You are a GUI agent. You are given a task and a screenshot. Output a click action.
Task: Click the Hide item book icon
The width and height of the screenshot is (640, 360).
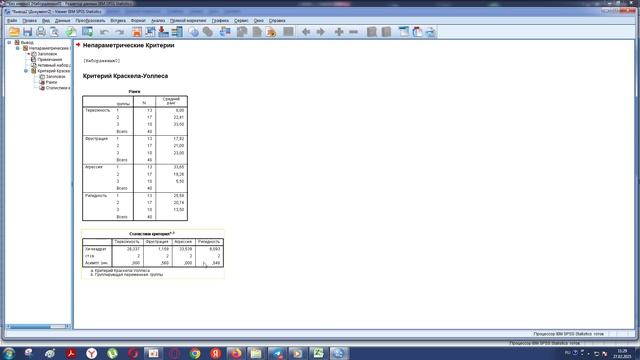(386, 32)
